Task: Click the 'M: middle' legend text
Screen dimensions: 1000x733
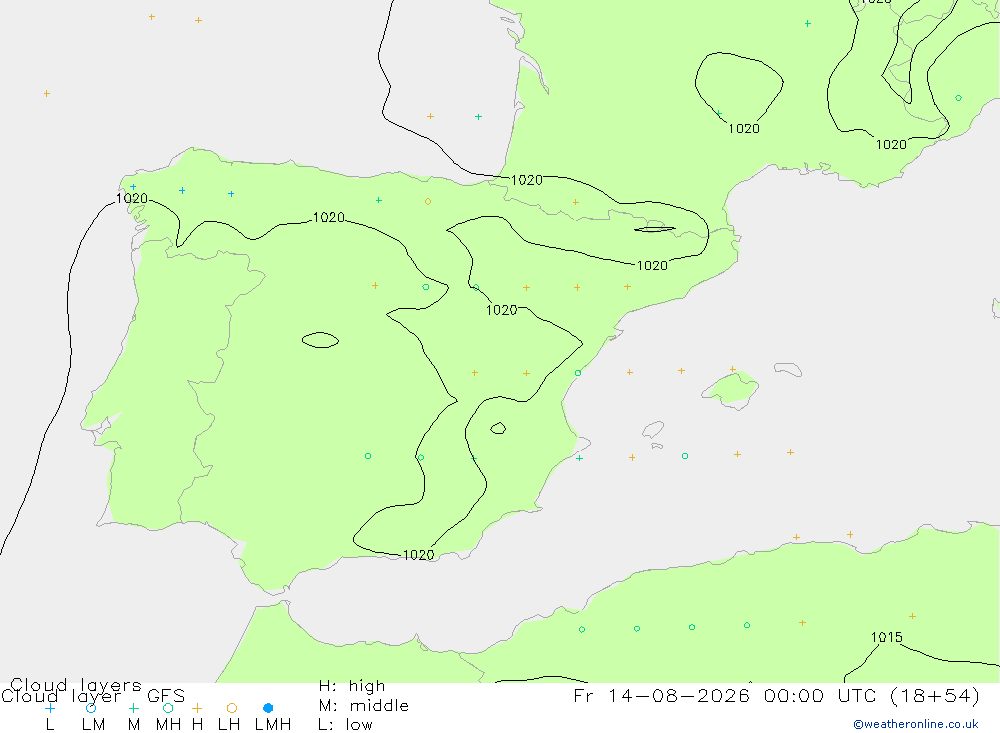Action: [x=364, y=706]
